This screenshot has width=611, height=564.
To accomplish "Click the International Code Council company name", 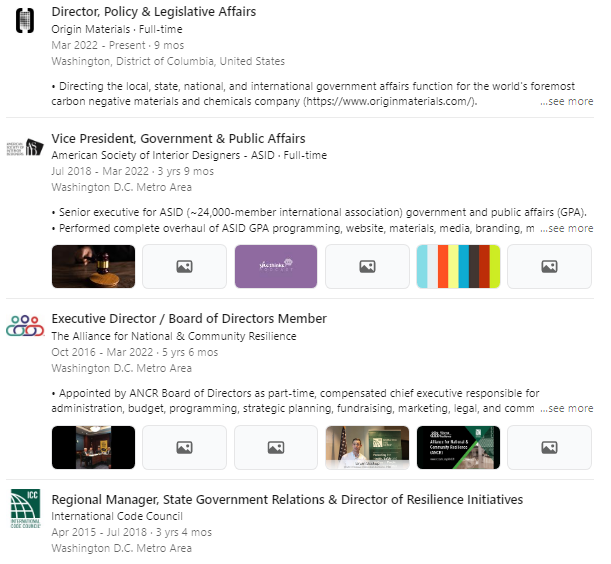I will tap(117, 516).
